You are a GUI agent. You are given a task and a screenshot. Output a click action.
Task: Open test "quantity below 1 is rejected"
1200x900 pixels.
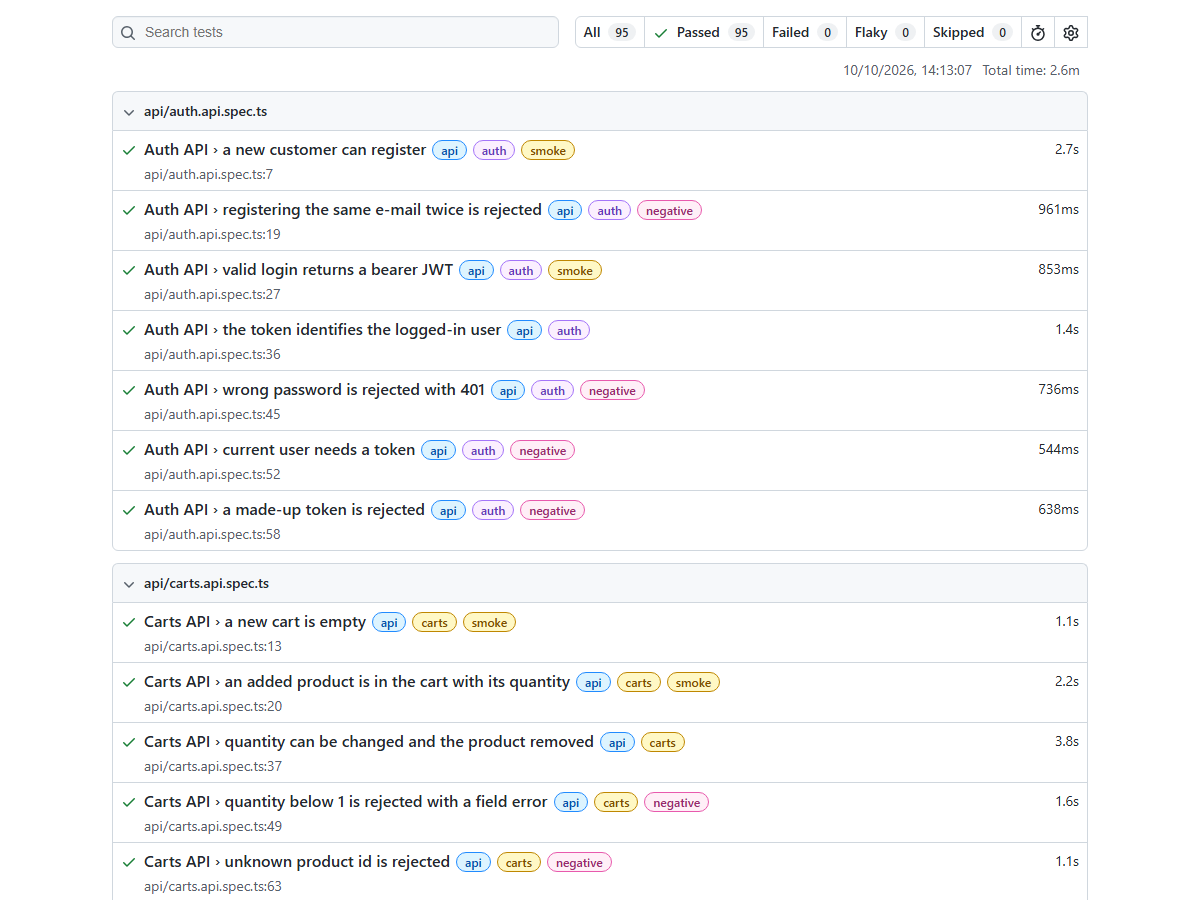[346, 802]
